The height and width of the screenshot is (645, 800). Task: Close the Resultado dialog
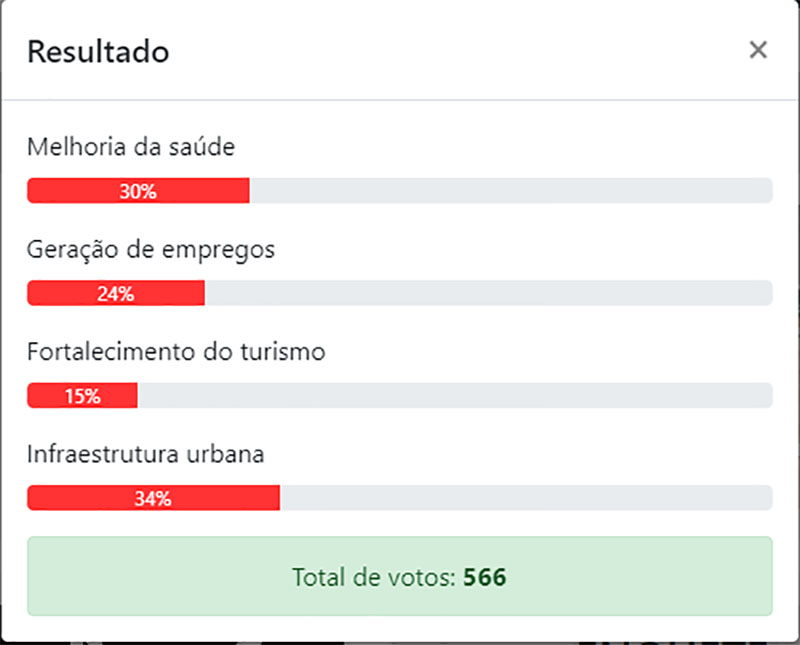758,50
